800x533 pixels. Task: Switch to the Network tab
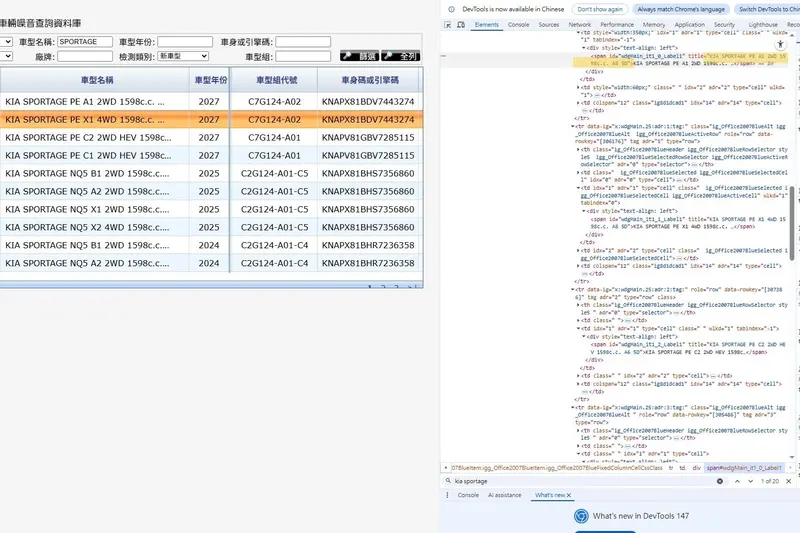coord(579,24)
